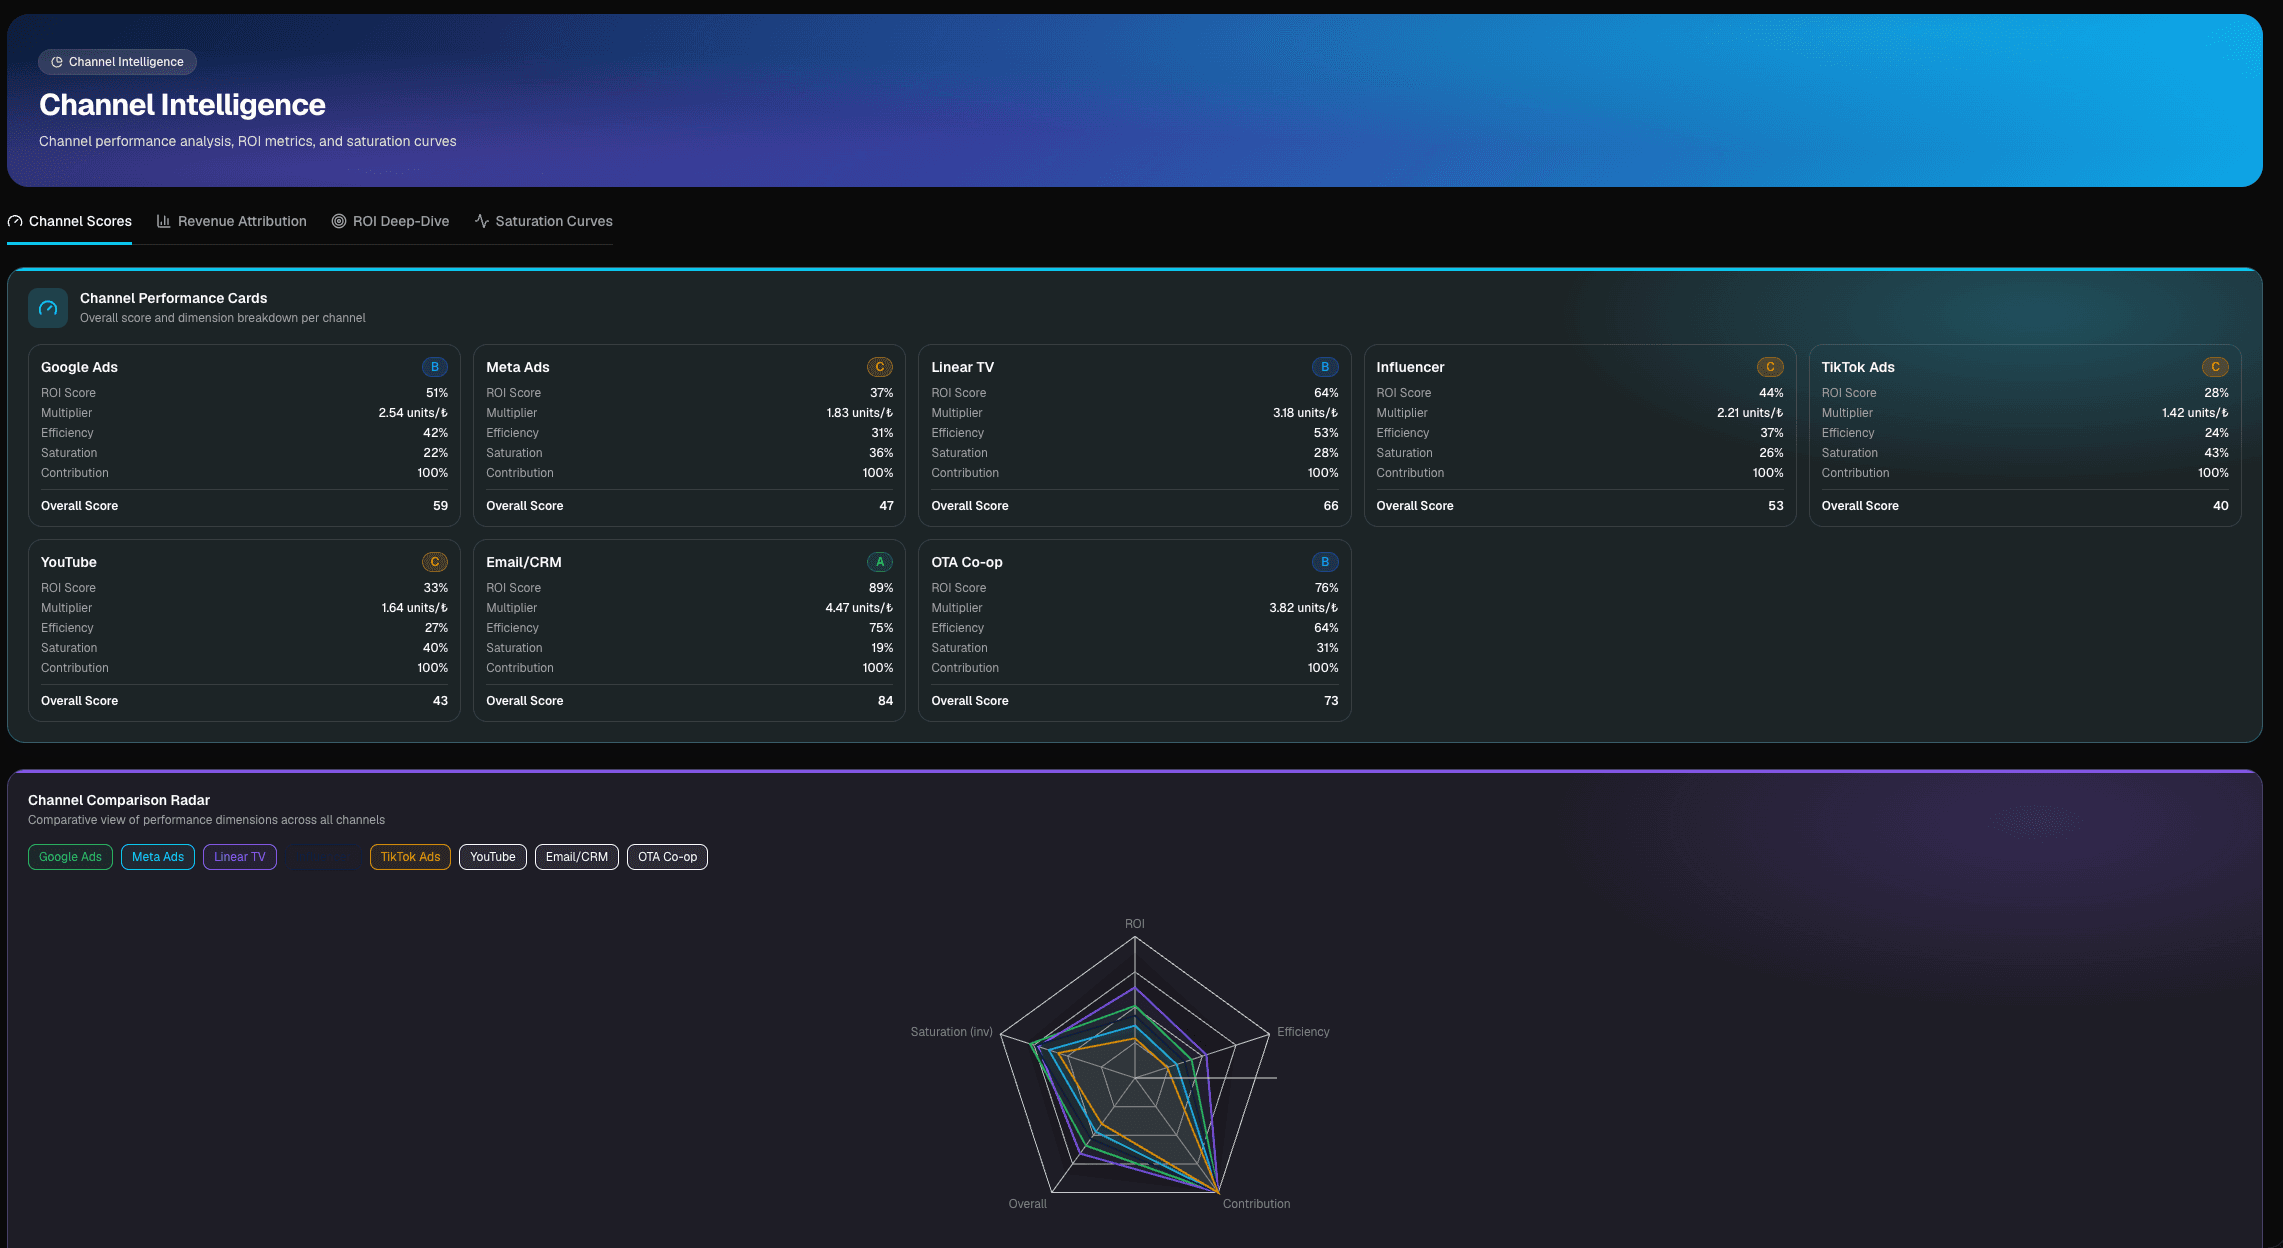Click the TikTok Ads C grade badge
The height and width of the screenshot is (1248, 2283).
pos(2215,367)
